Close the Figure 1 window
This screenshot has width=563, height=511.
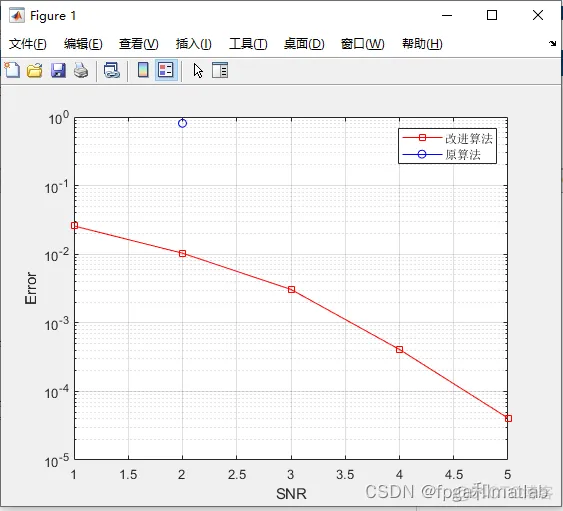point(538,15)
